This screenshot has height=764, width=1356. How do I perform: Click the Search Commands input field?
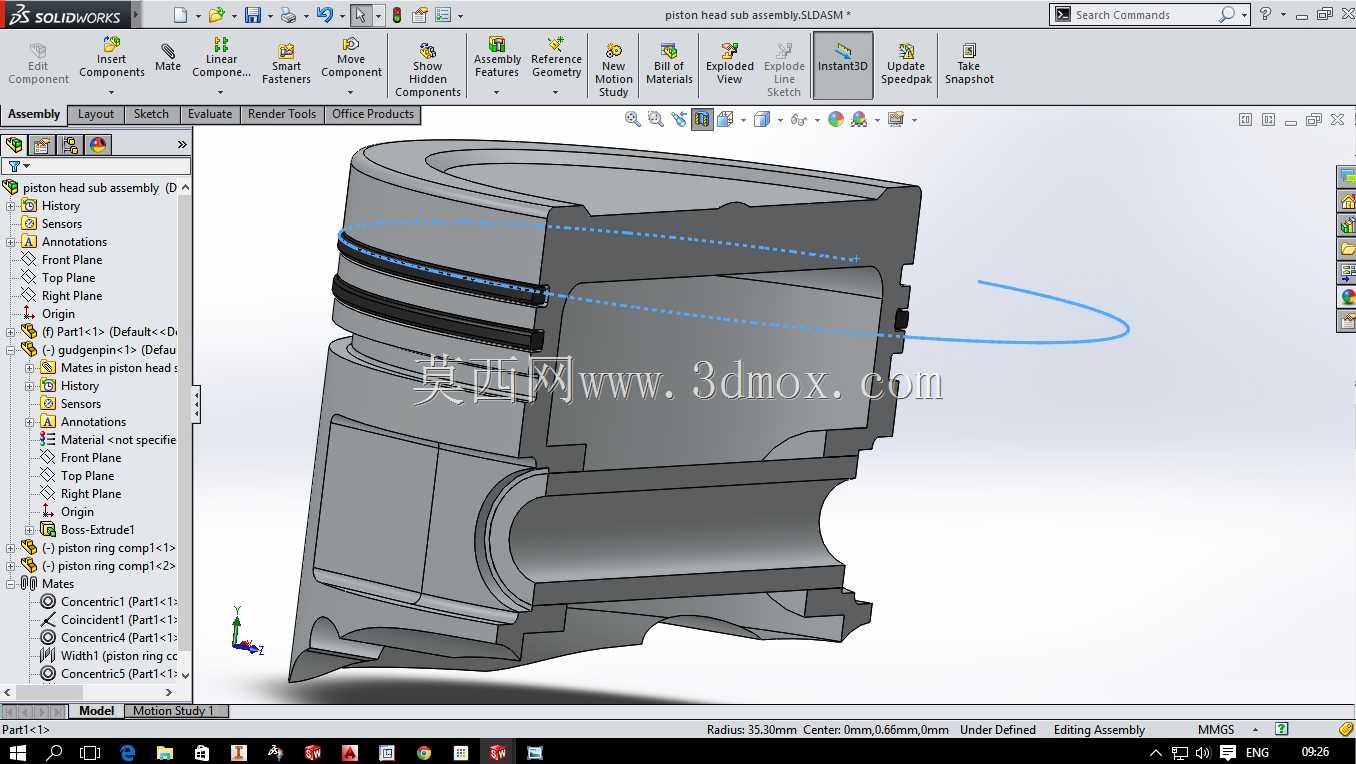pyautogui.click(x=1144, y=15)
